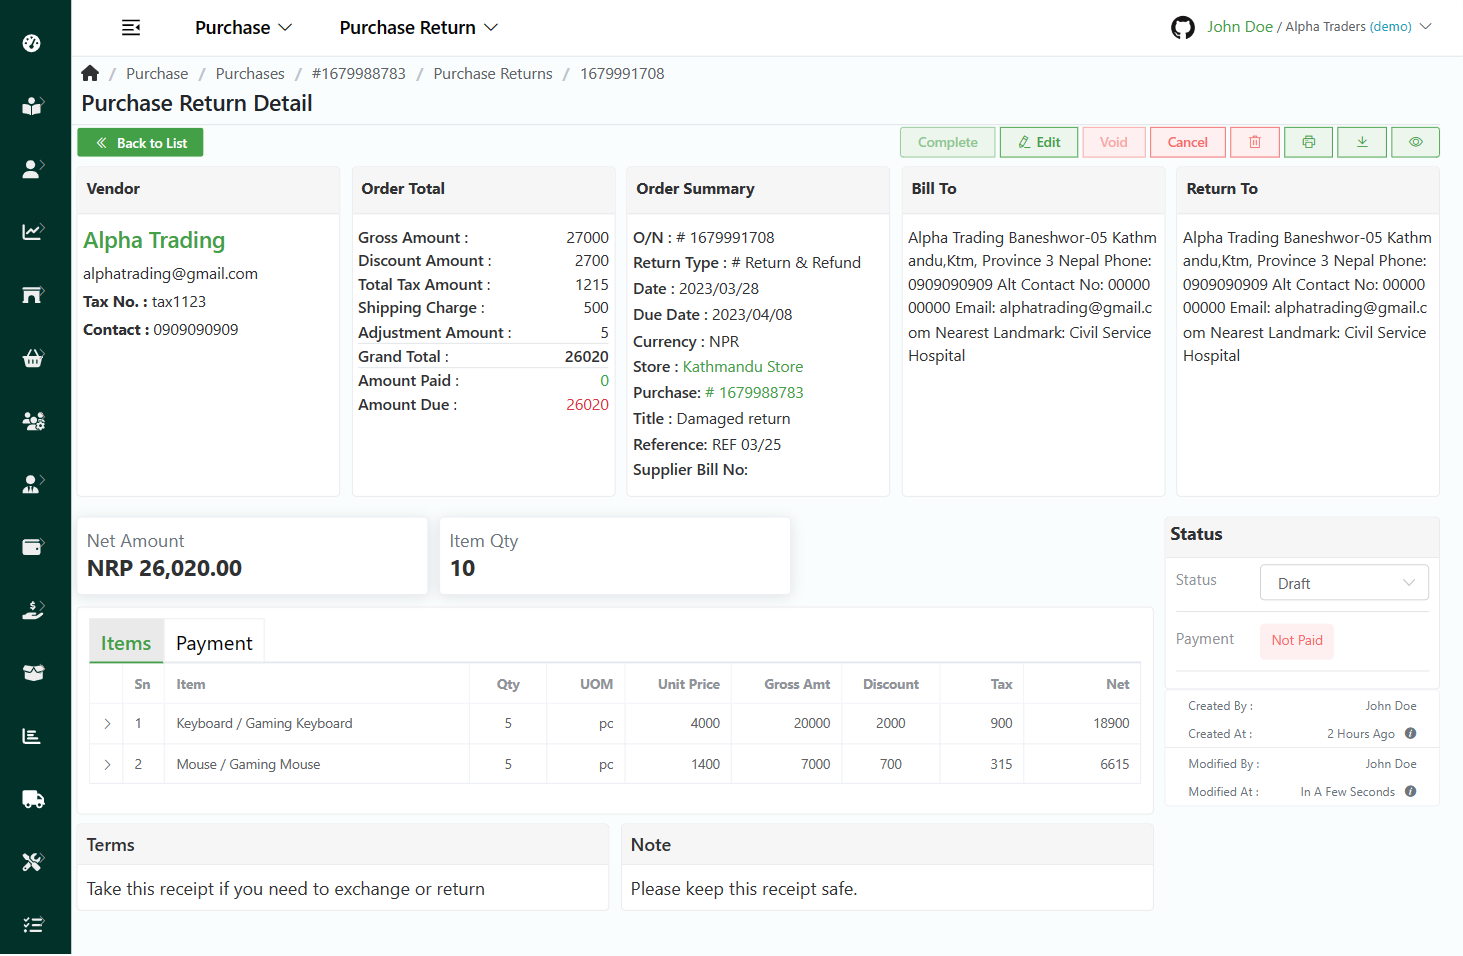Open the store front sidebar icon
Screen dimensions: 1463x956
[x=32, y=295]
